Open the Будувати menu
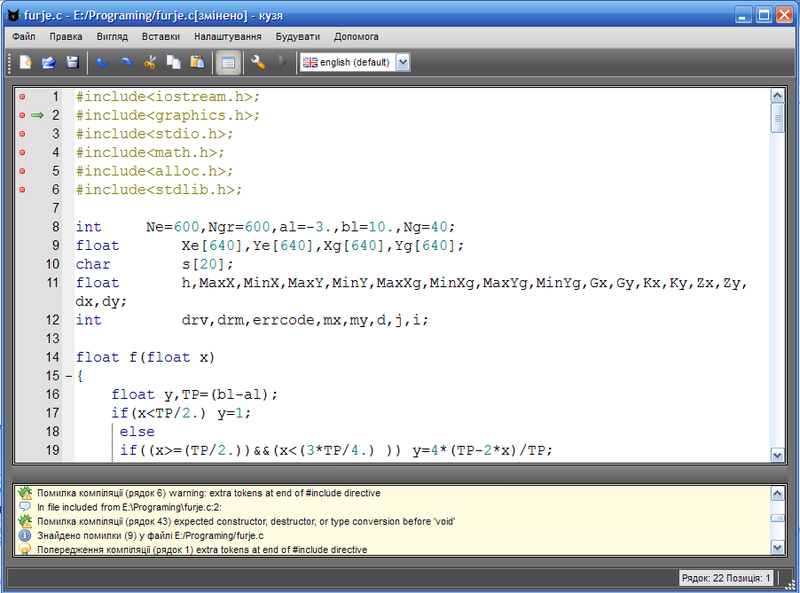The width and height of the screenshot is (800, 593). [298, 37]
